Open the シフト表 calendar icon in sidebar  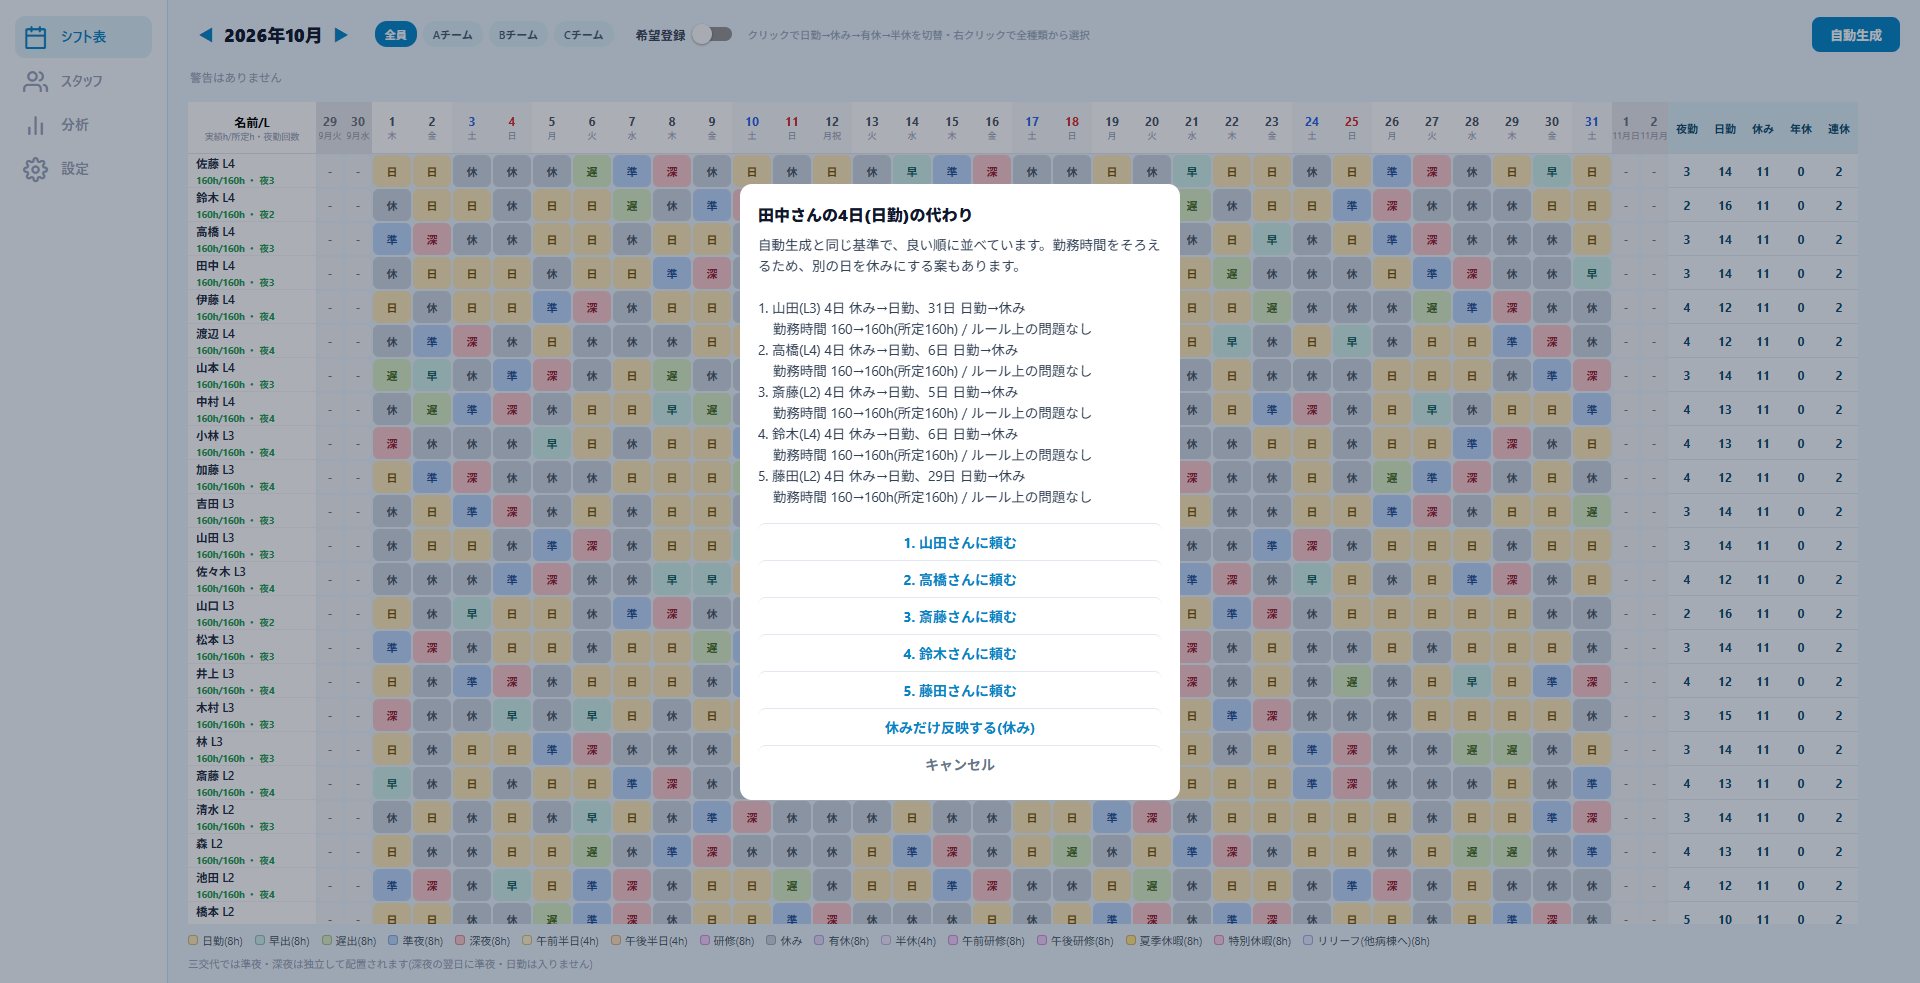[36, 37]
